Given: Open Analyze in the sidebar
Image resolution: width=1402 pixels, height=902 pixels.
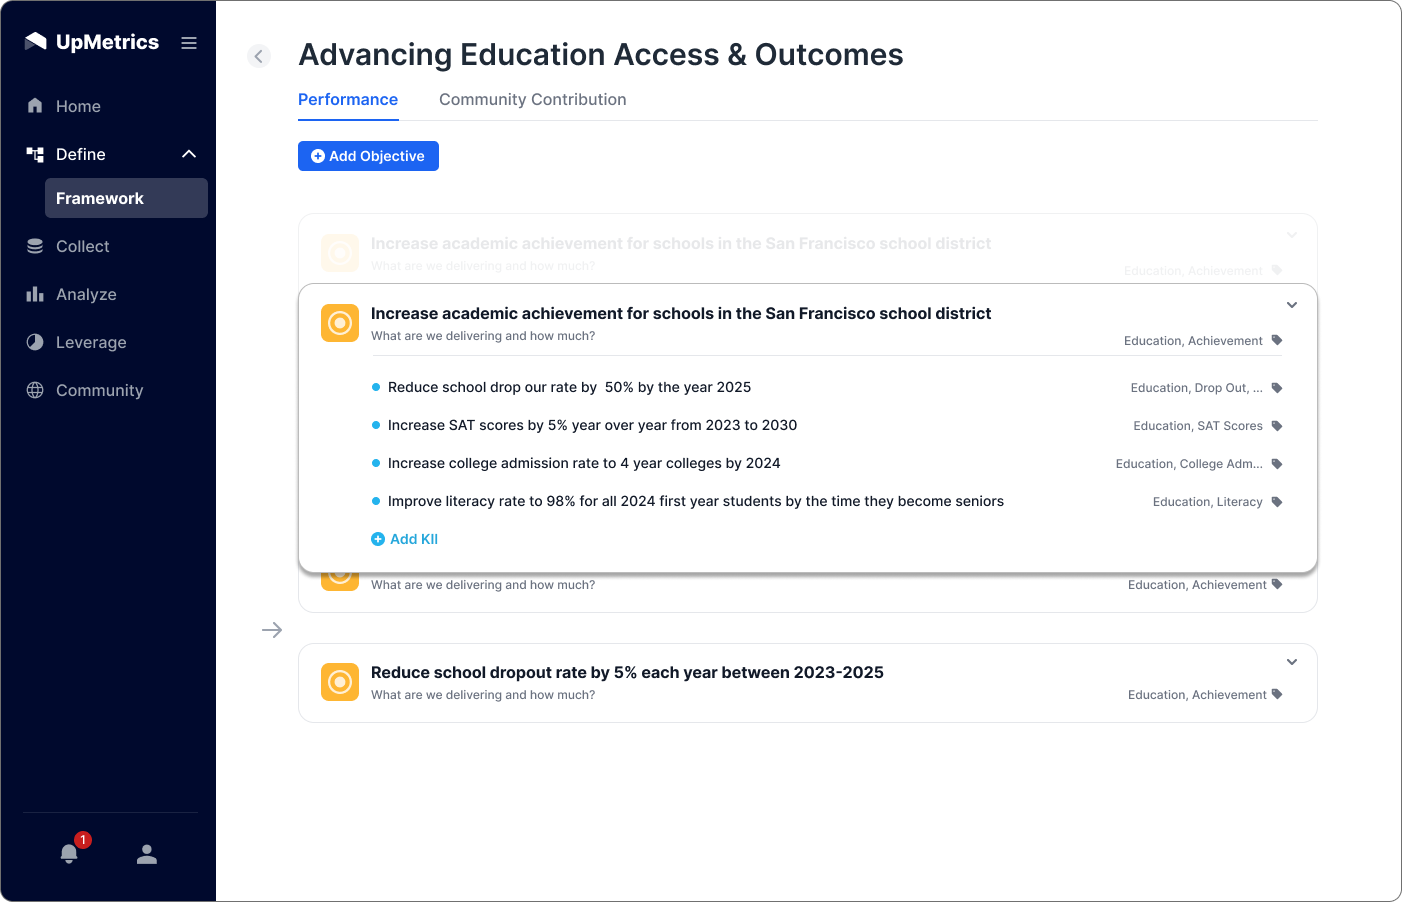Looking at the screenshot, I should point(86,294).
